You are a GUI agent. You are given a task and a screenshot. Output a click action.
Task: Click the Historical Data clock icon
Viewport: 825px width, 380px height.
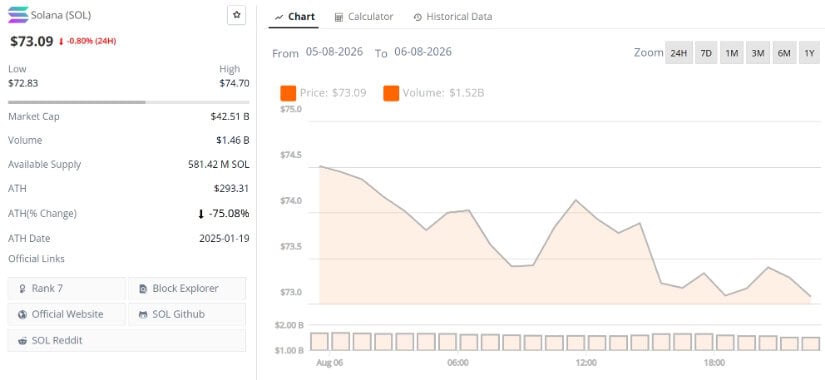[418, 17]
